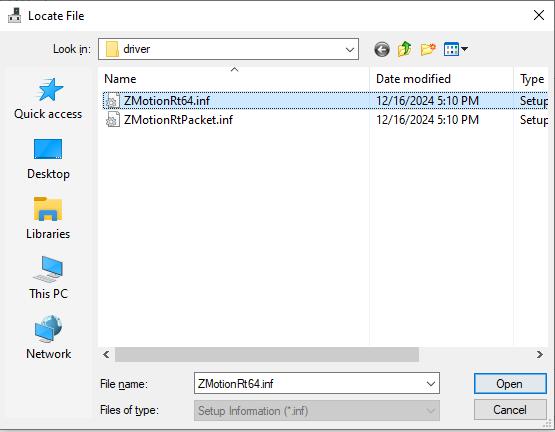The width and height of the screenshot is (555, 432).
Task: Expand the File name dropdown arrow
Action: 431,383
